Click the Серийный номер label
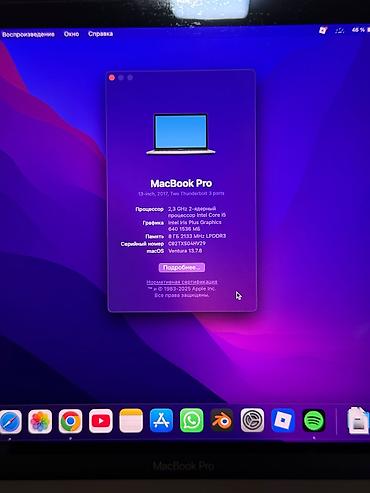 coord(142,244)
